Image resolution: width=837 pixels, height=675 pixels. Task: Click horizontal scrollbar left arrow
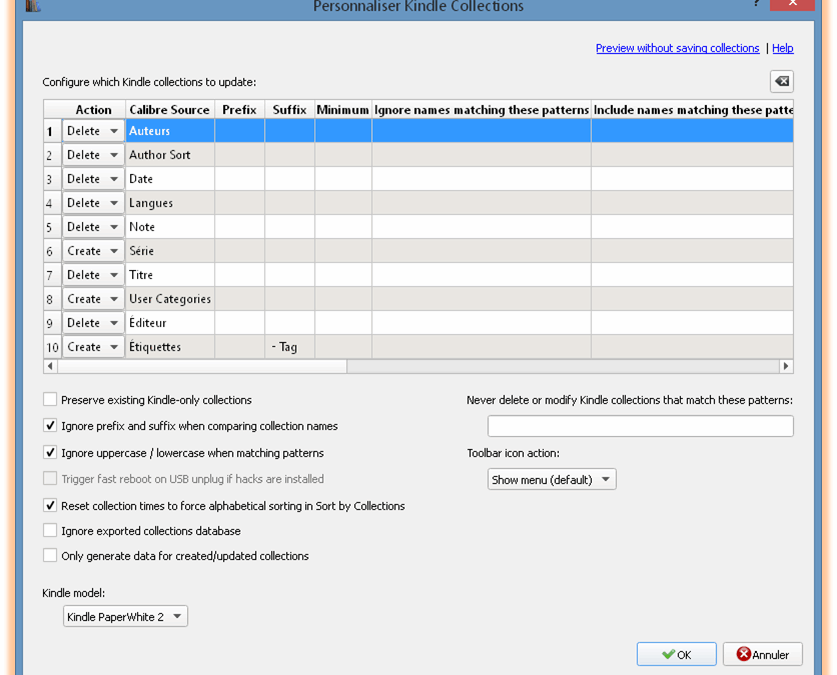click(50, 366)
